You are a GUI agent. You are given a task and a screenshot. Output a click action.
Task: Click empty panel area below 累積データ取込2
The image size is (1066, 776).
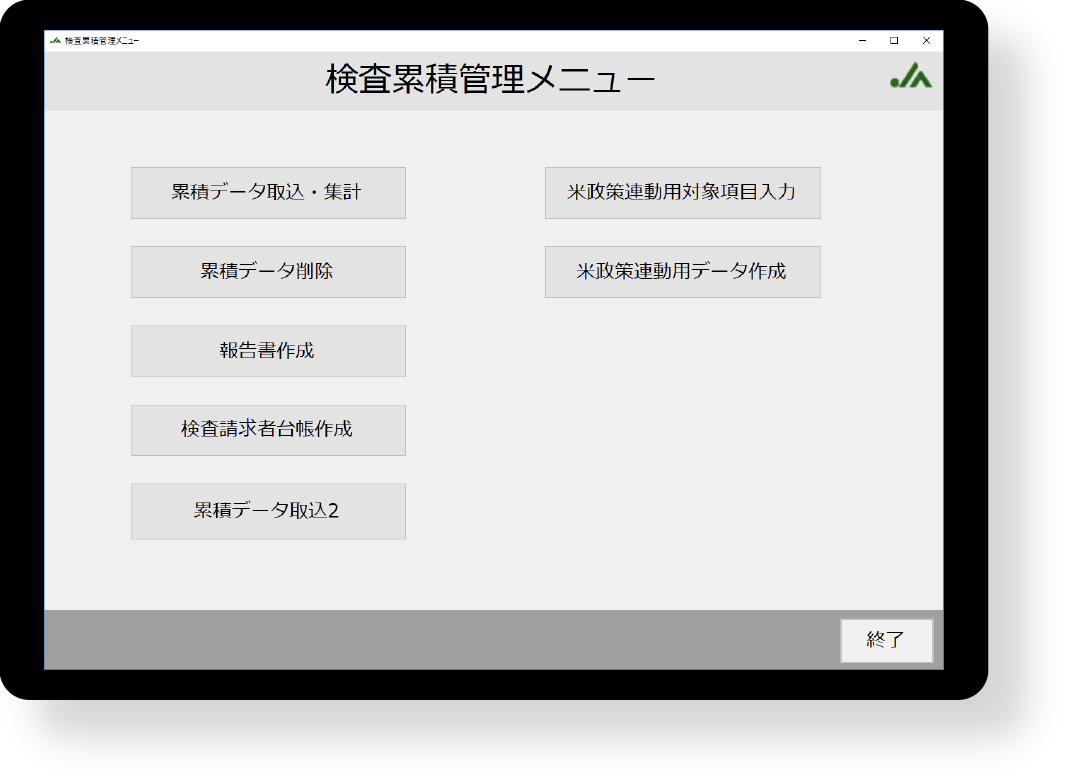point(268,575)
